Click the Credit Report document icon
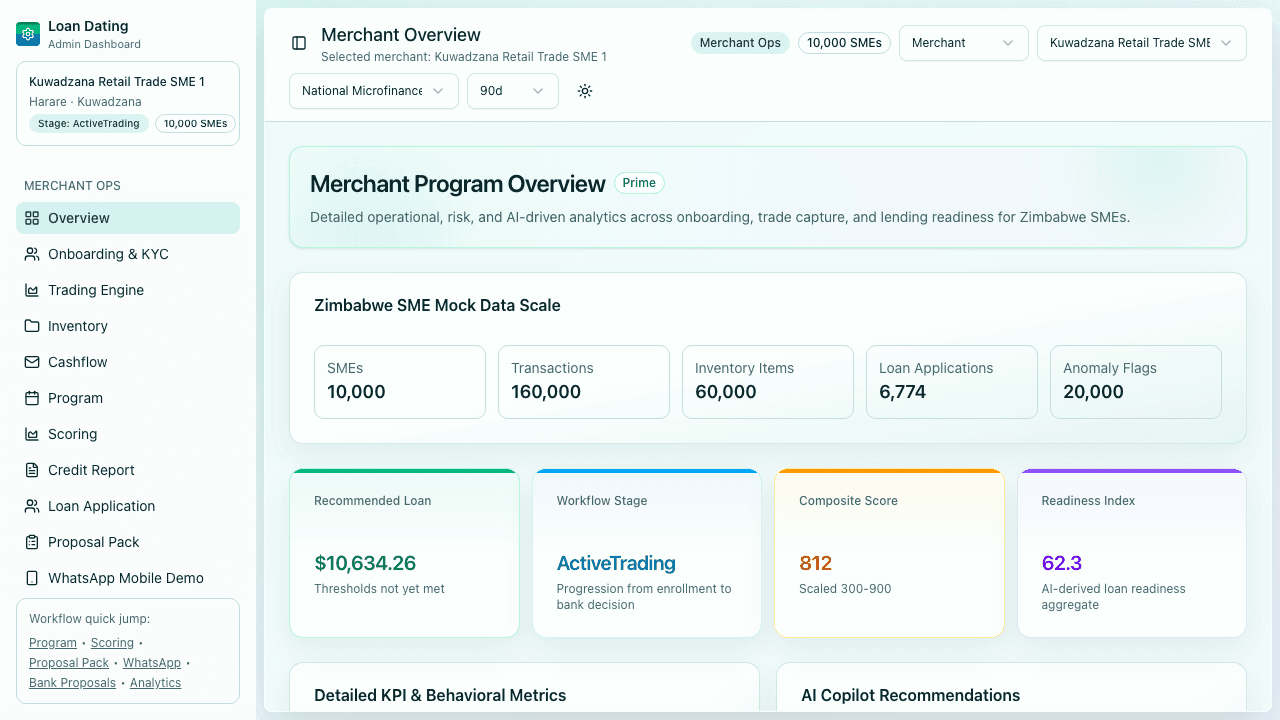1280x720 pixels. point(31,470)
